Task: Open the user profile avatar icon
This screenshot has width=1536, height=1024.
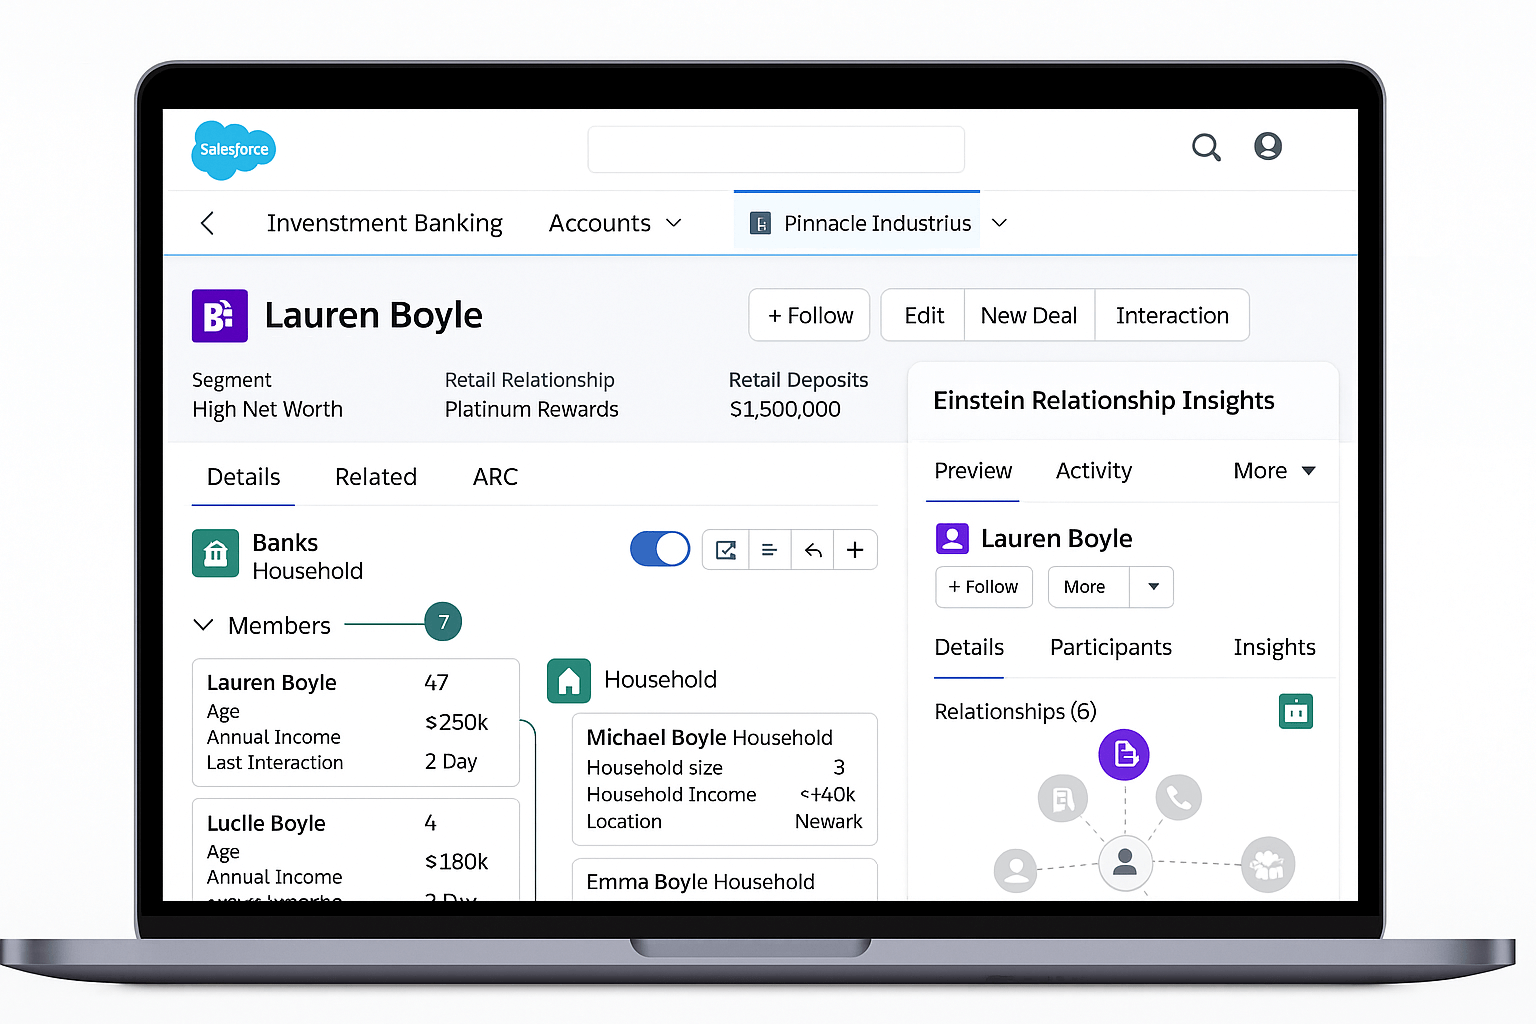Action: 1268,146
